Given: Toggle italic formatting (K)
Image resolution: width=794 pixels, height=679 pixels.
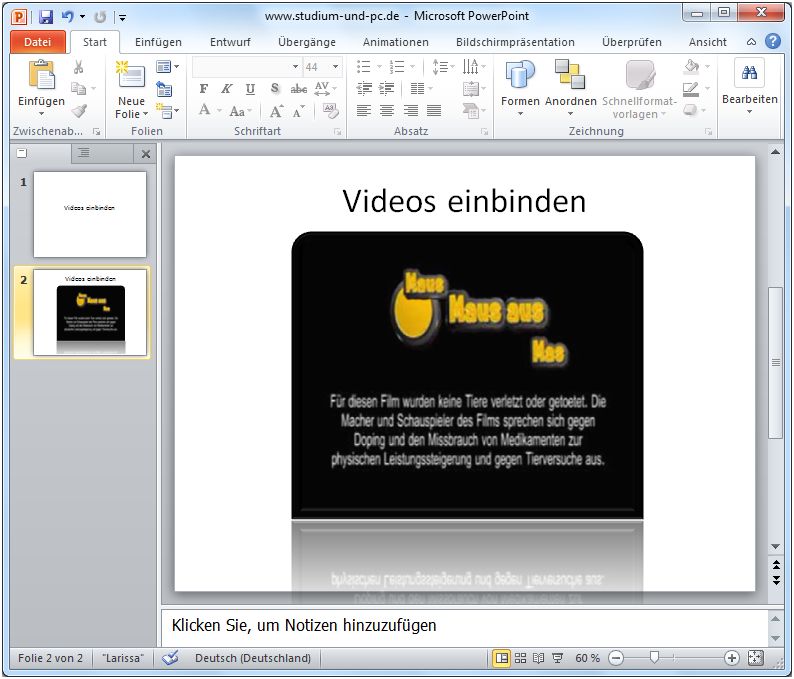Looking at the screenshot, I should (226, 89).
